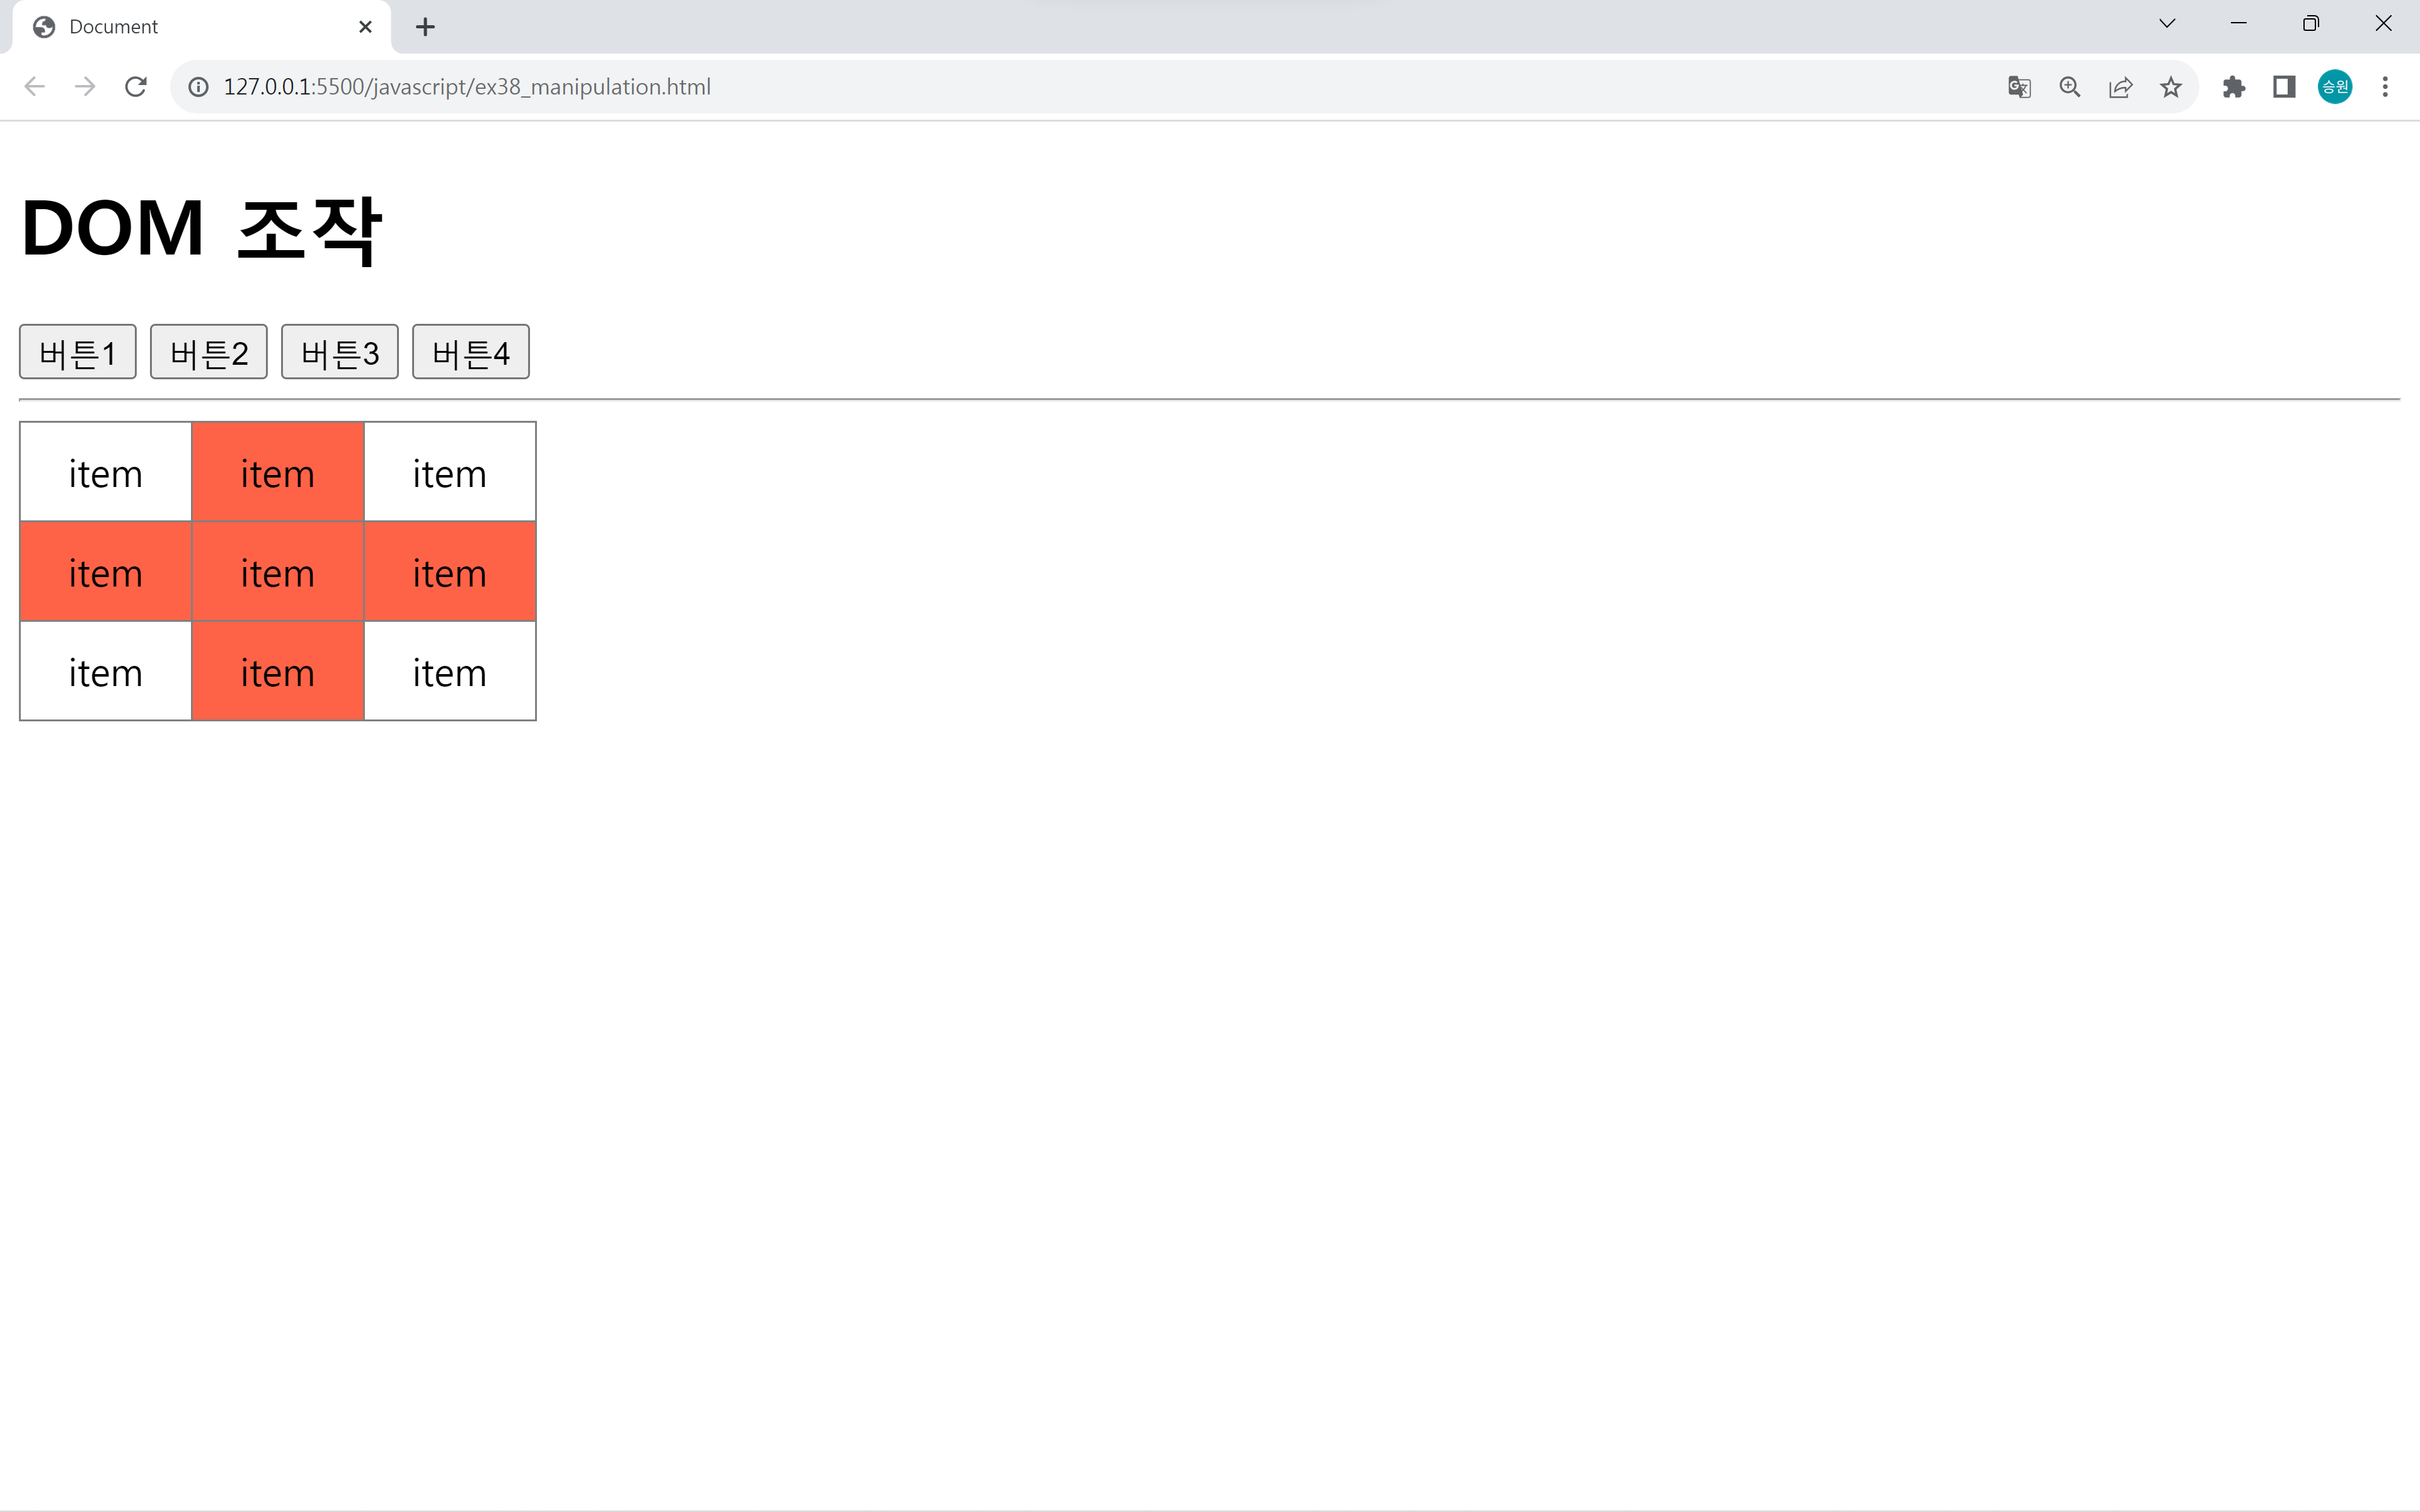The width and height of the screenshot is (2420, 1512).
Task: Expand the tab search chevron
Action: 2167,24
